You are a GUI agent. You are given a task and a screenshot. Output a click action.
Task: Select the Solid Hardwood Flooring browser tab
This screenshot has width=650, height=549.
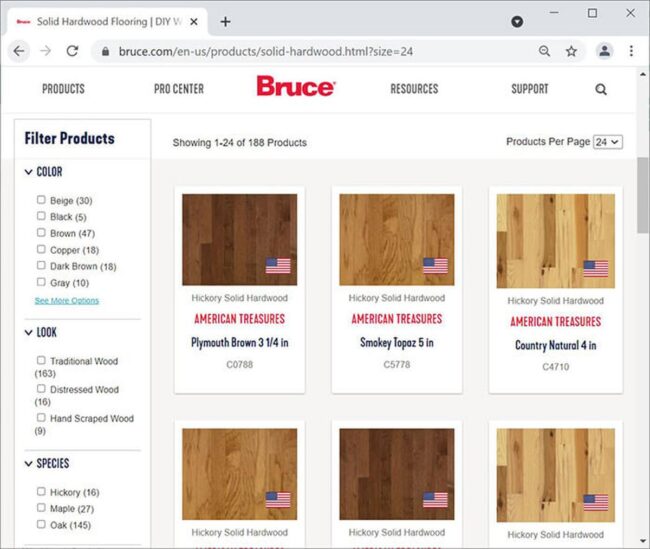[x=106, y=22]
